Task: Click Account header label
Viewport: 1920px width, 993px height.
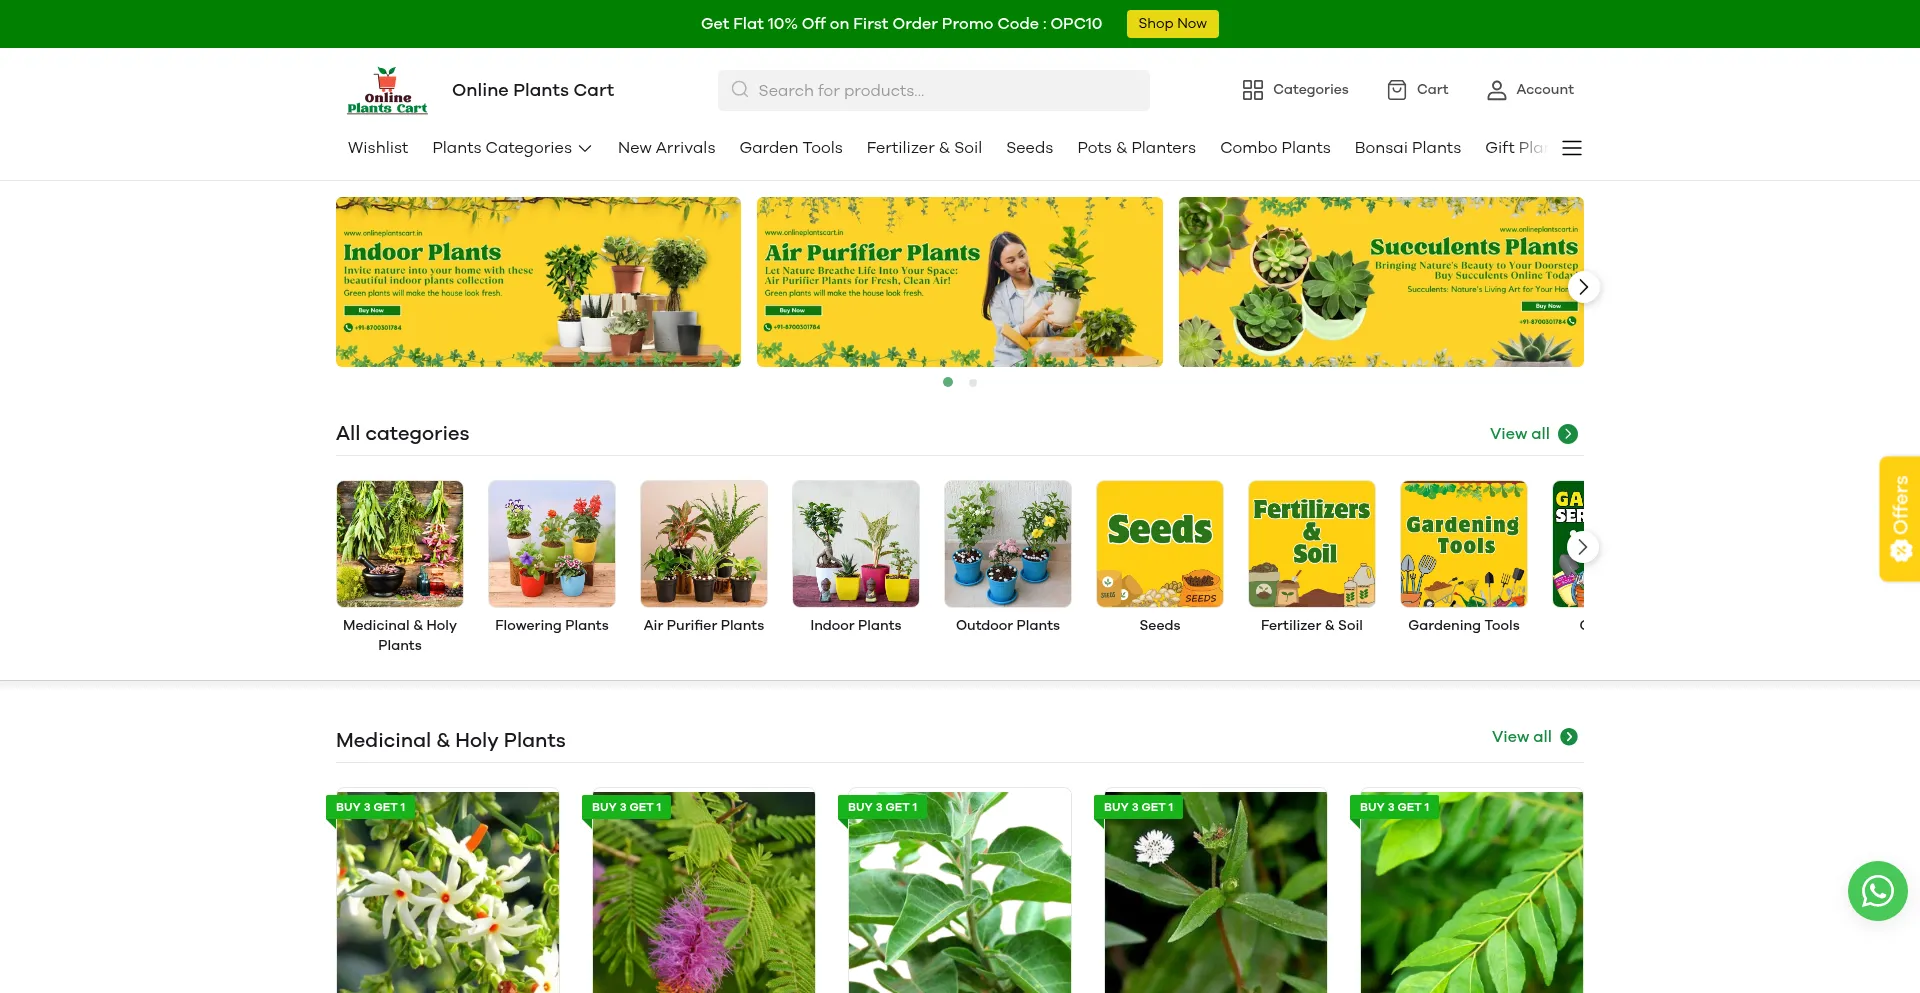Action: 1544,90
